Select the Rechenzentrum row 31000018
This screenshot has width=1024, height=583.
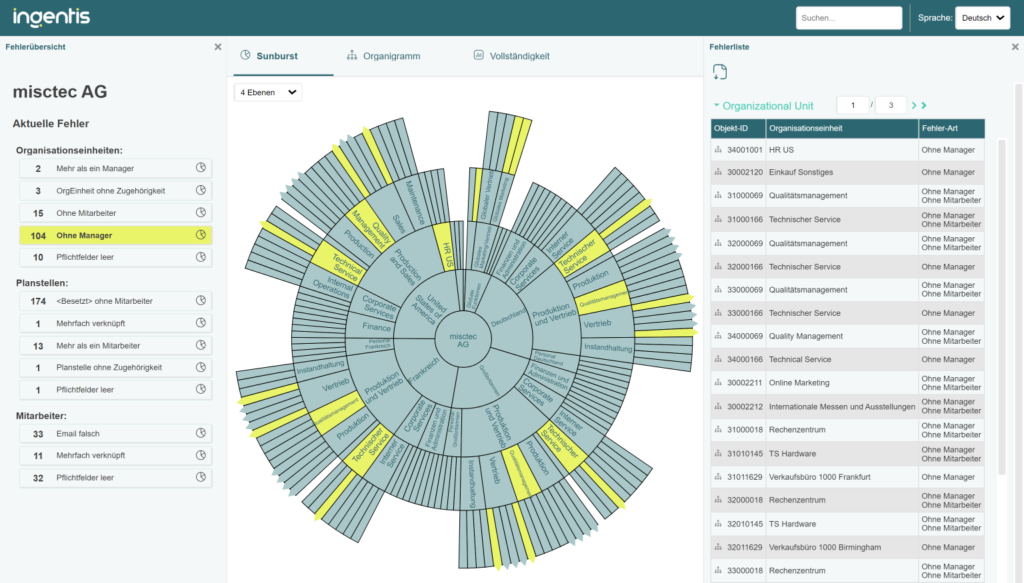[848, 430]
